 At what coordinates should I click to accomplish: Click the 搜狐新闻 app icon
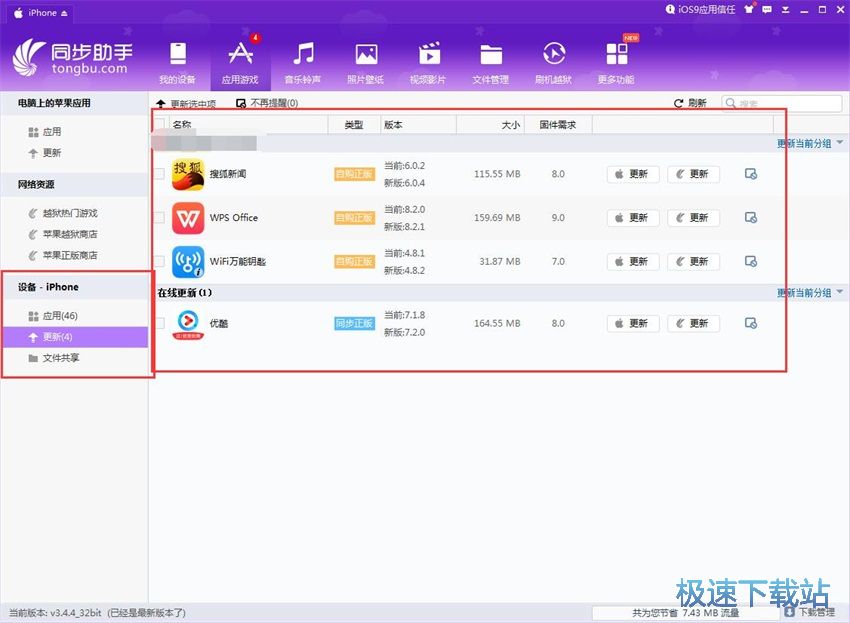pos(188,174)
